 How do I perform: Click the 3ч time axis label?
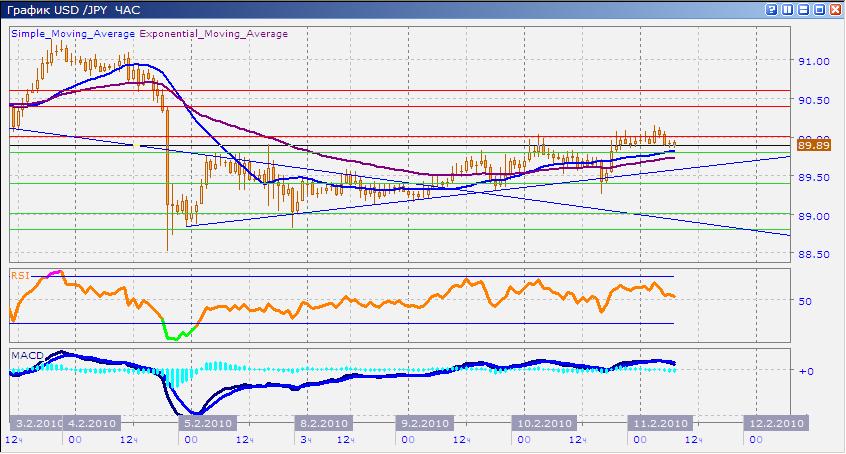coord(306,440)
